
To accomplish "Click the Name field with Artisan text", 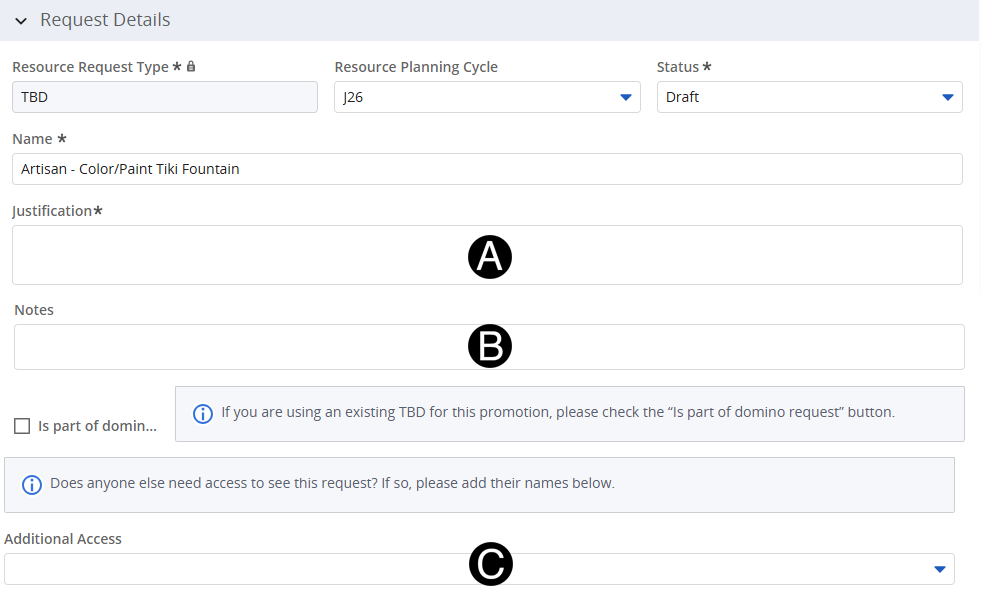I will [487, 169].
